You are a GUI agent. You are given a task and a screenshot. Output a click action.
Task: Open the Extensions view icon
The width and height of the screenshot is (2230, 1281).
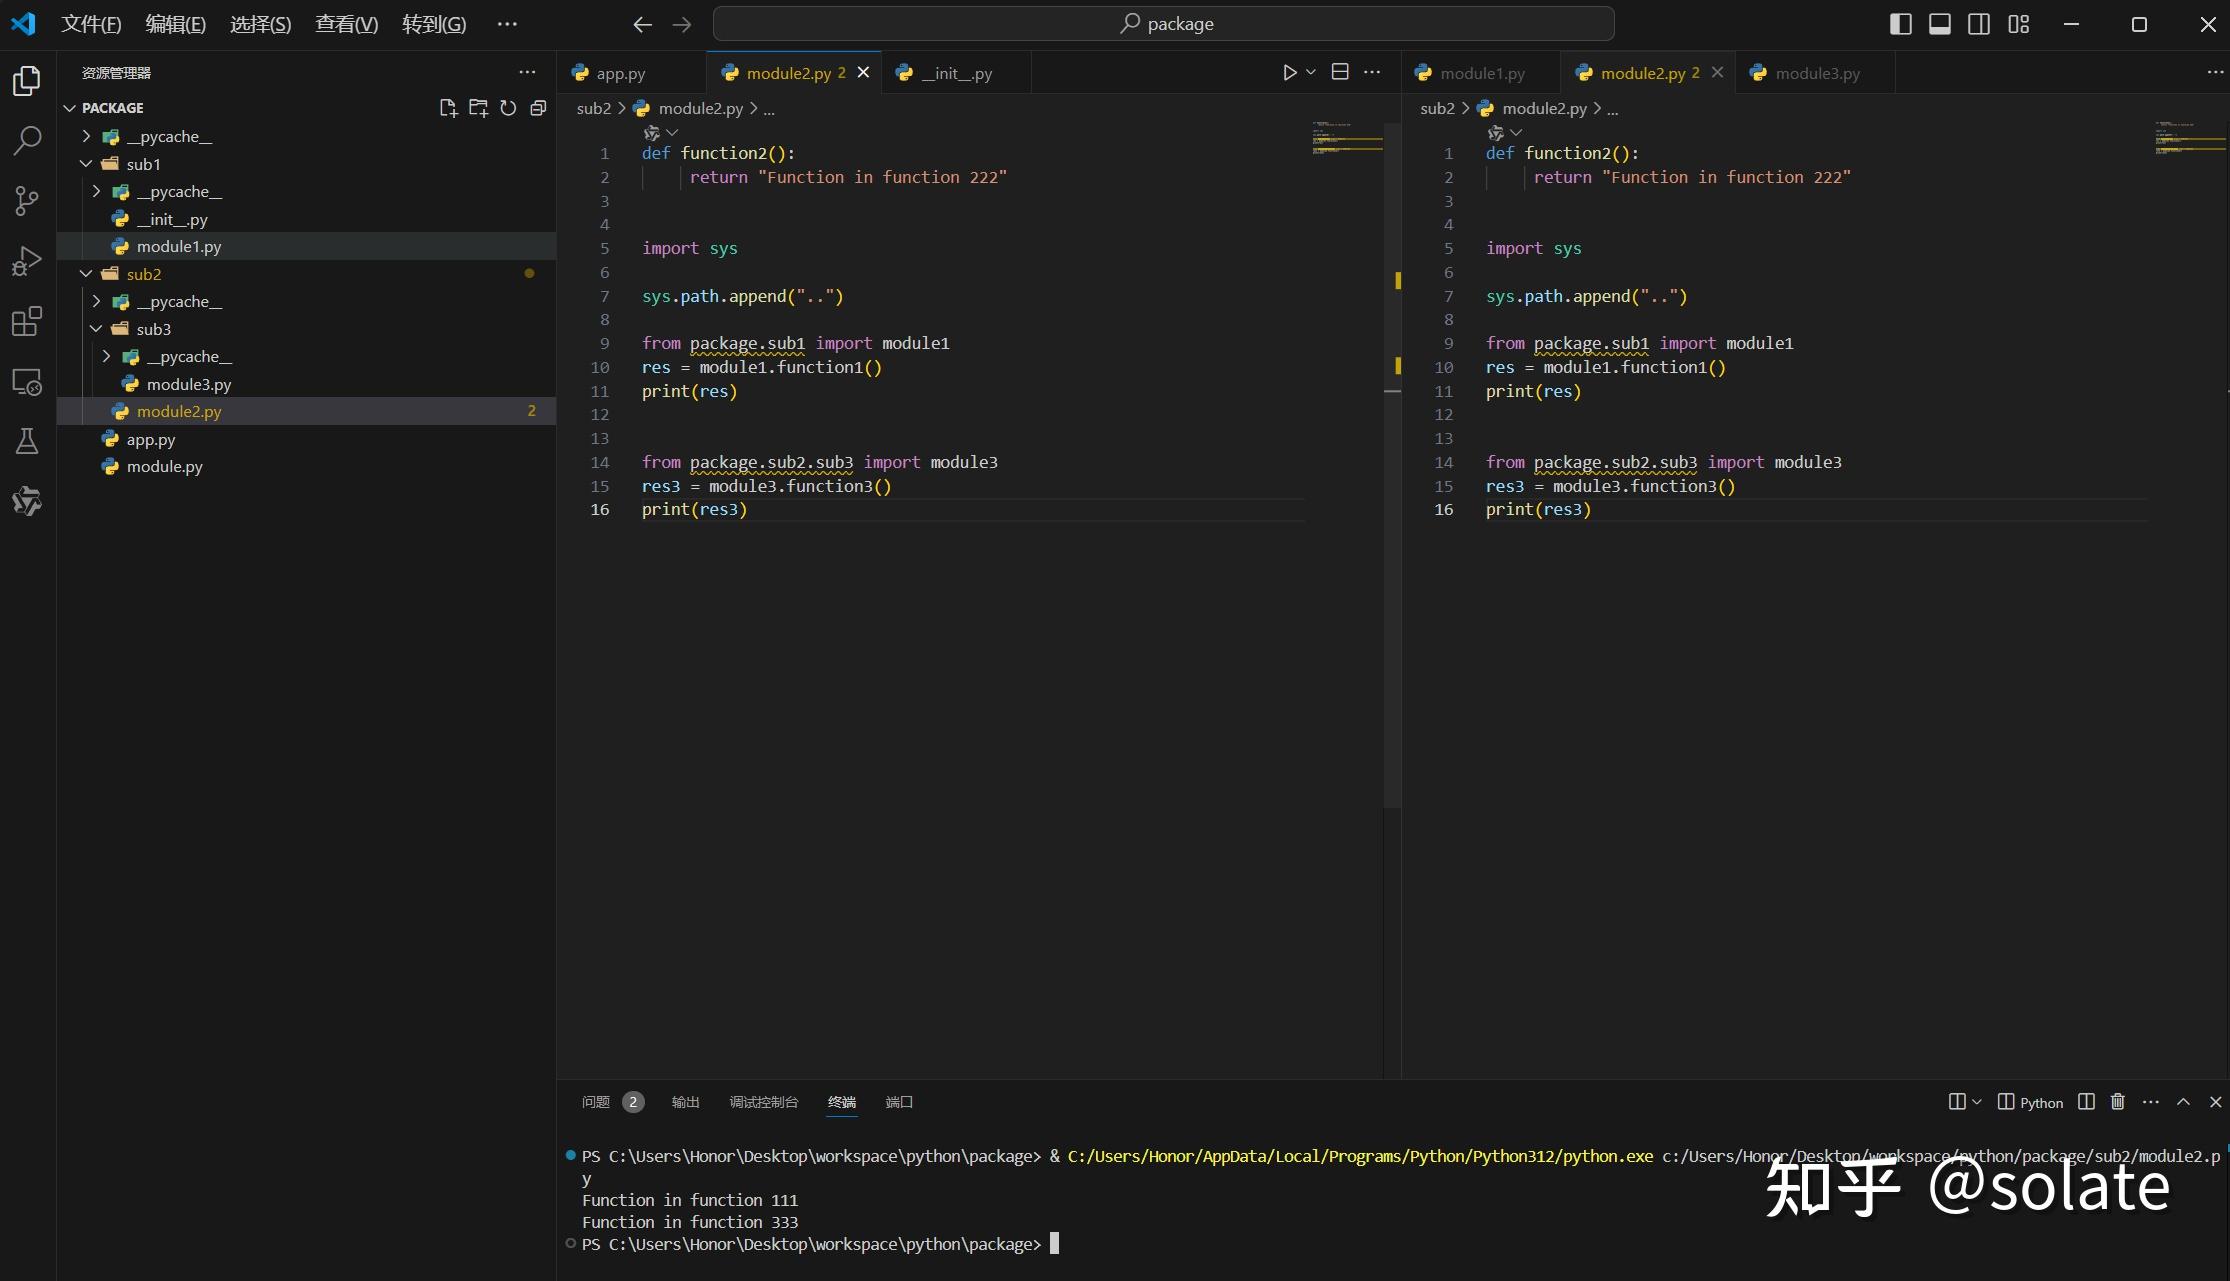point(27,321)
